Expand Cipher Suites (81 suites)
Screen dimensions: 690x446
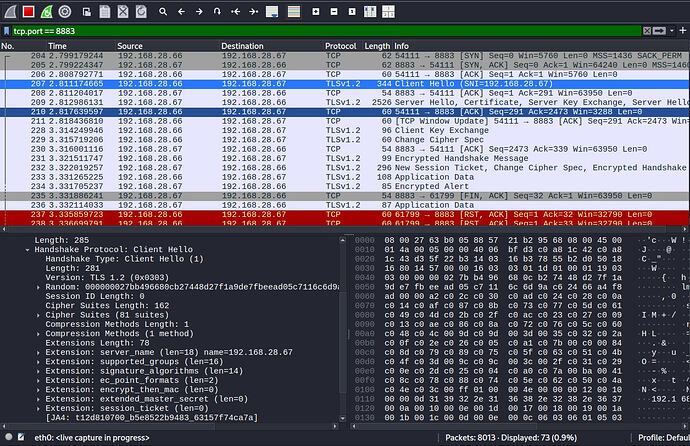(38, 315)
